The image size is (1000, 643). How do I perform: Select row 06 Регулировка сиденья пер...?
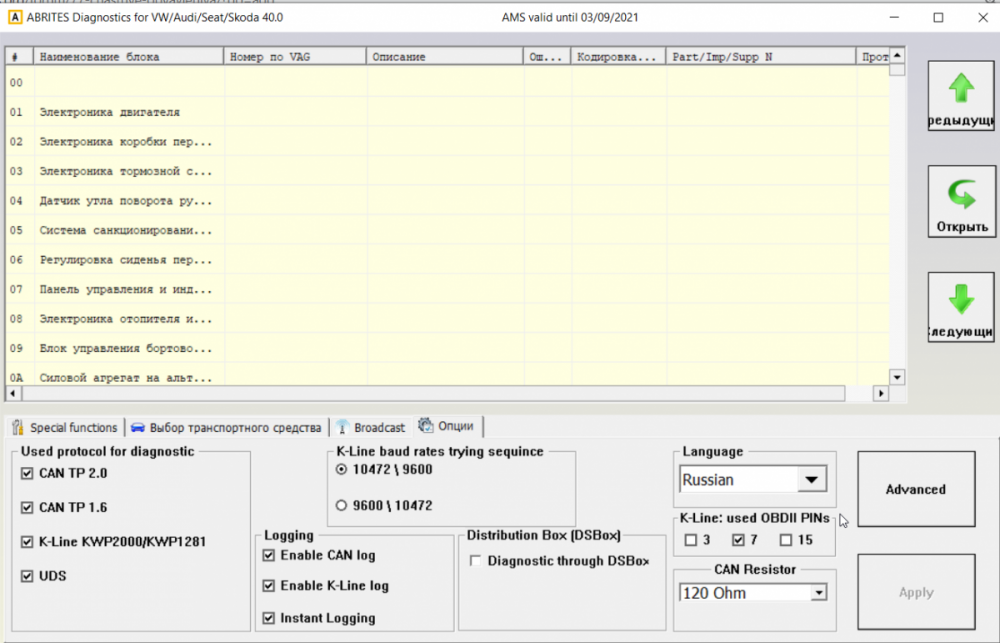447,260
